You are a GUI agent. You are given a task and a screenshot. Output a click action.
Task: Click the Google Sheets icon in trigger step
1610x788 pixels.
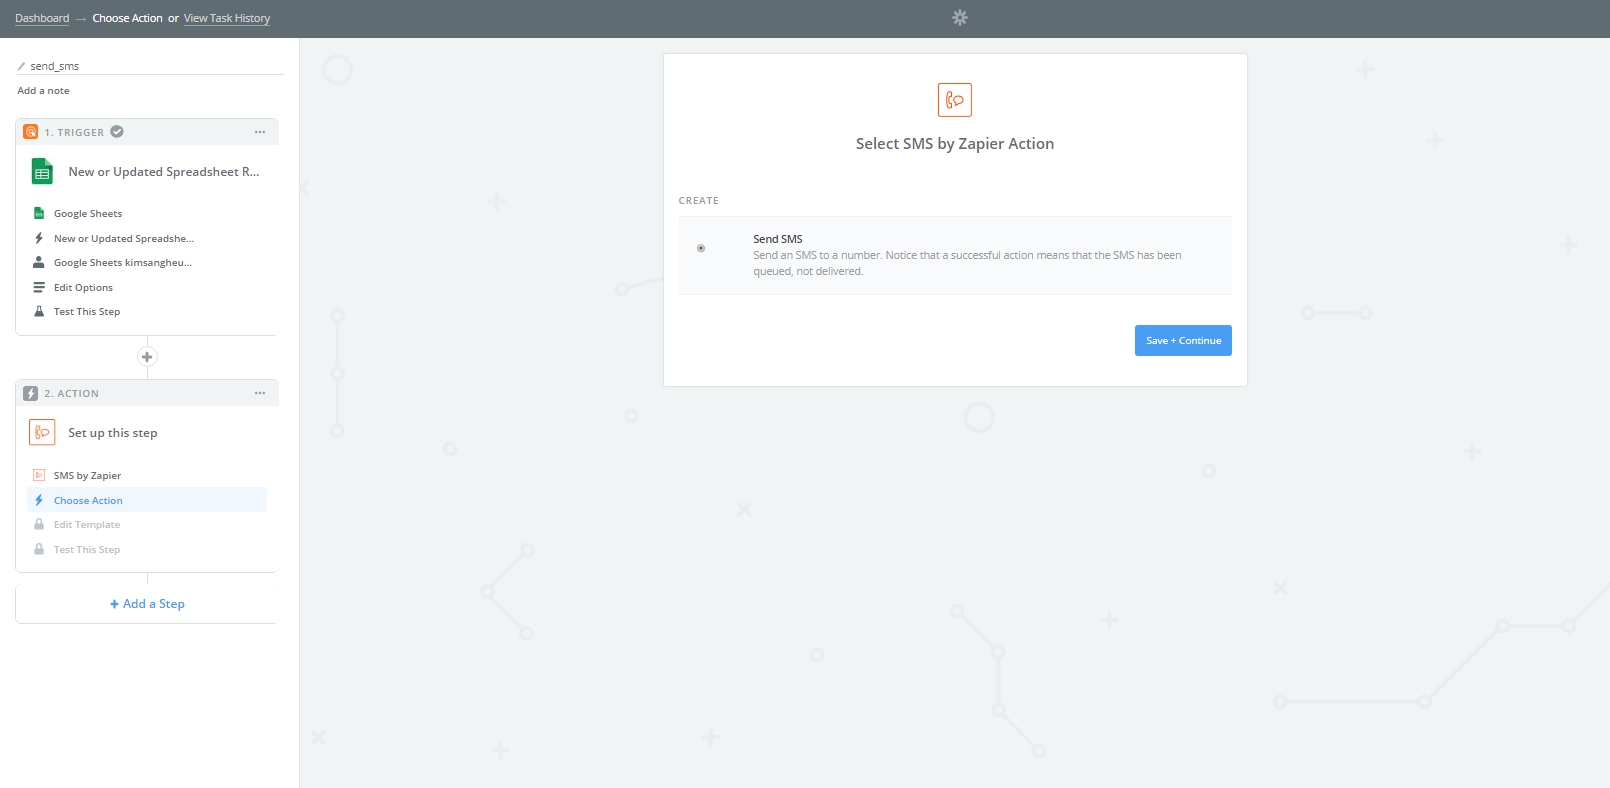pyautogui.click(x=42, y=172)
